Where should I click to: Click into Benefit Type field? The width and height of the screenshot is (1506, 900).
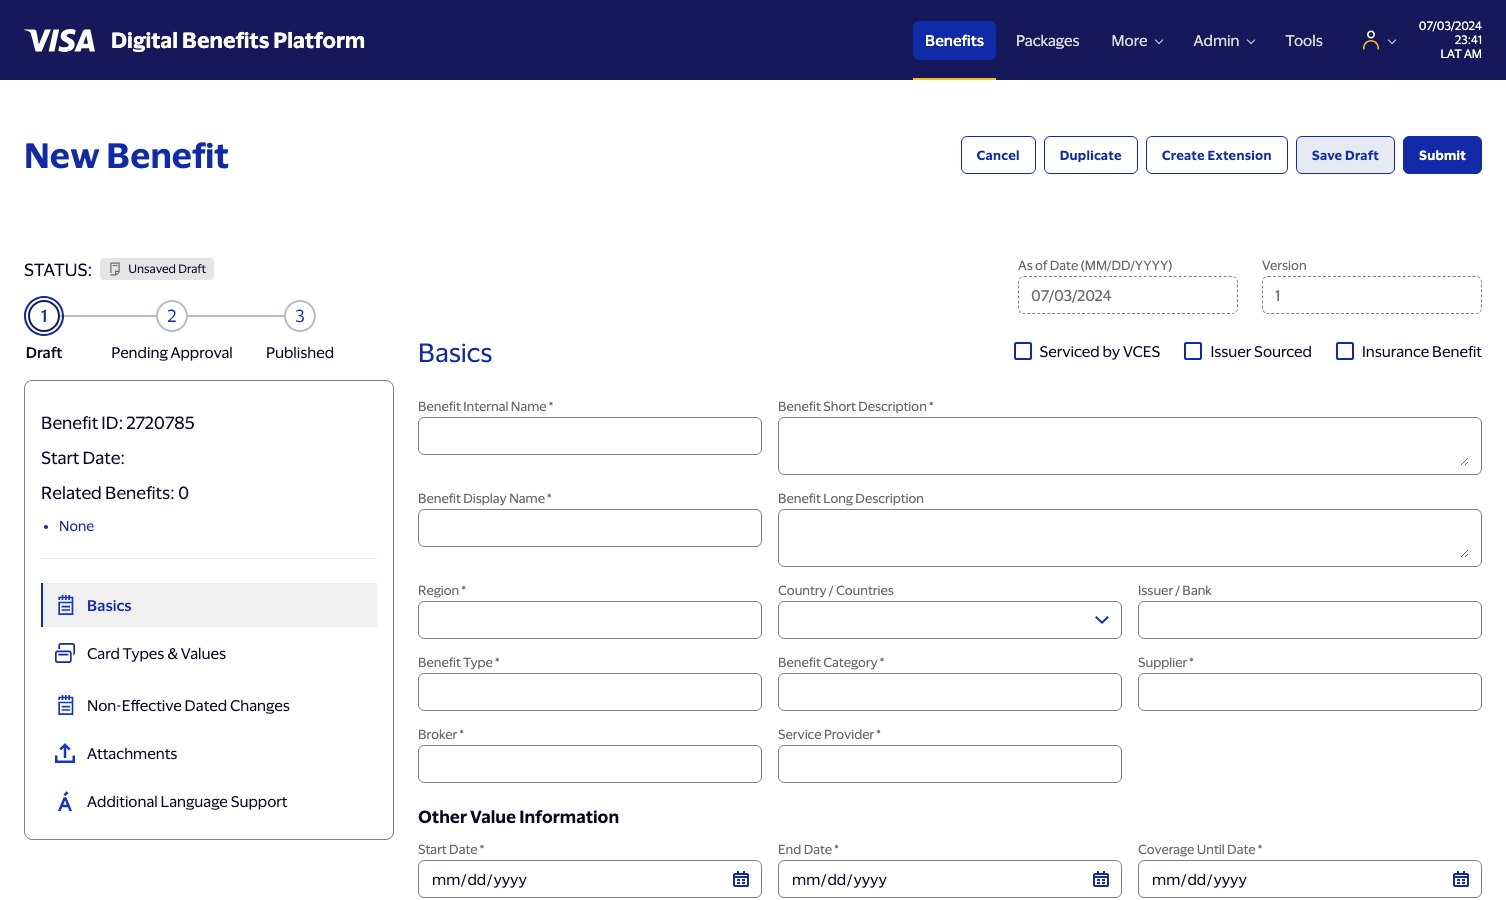coord(590,692)
